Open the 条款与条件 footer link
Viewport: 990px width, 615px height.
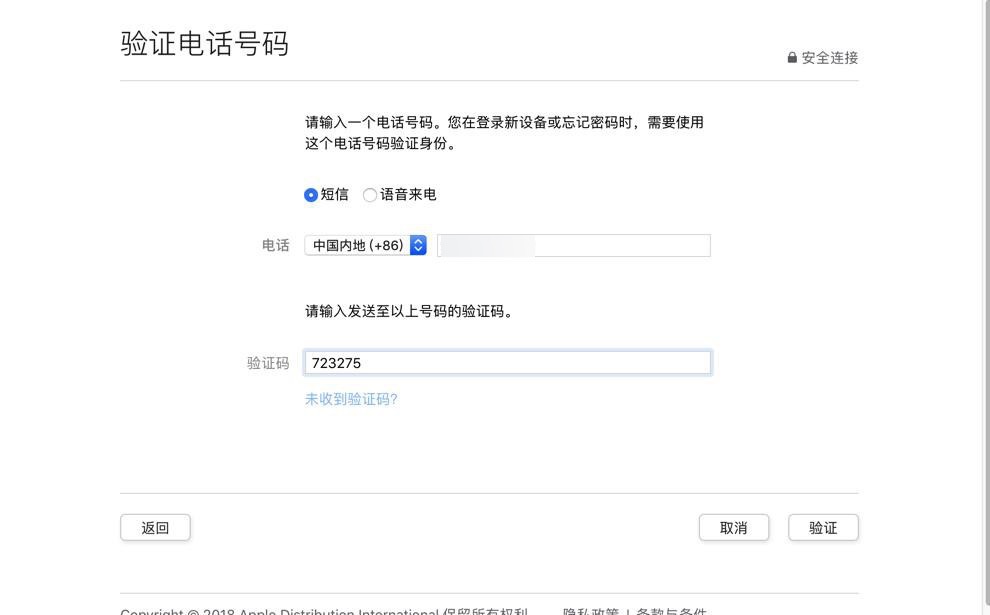(671, 611)
